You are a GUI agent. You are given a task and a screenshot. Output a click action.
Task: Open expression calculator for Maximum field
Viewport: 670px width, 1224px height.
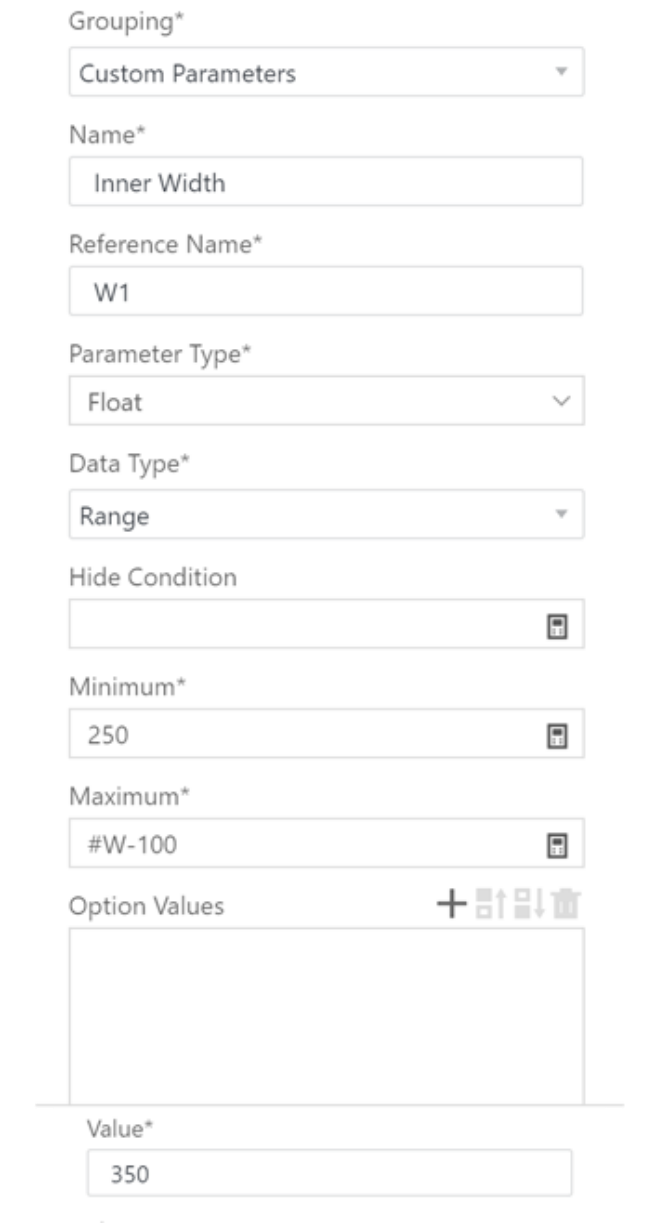556,846
